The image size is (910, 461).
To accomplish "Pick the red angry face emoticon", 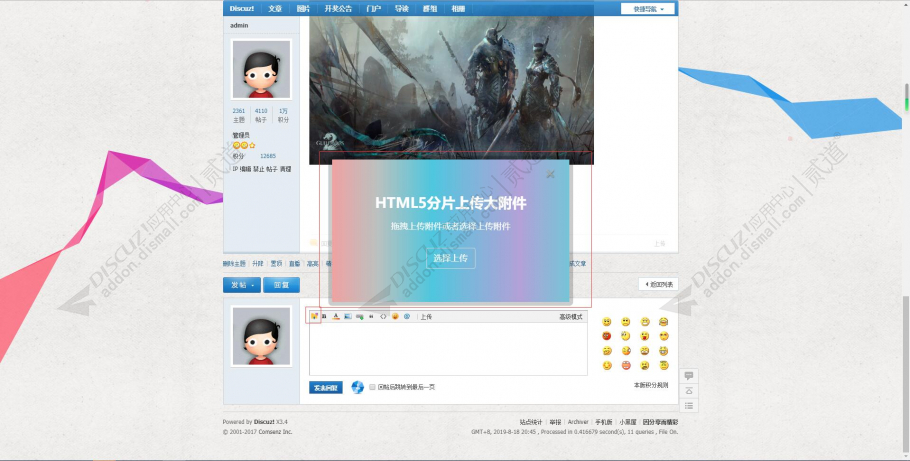I will point(606,336).
